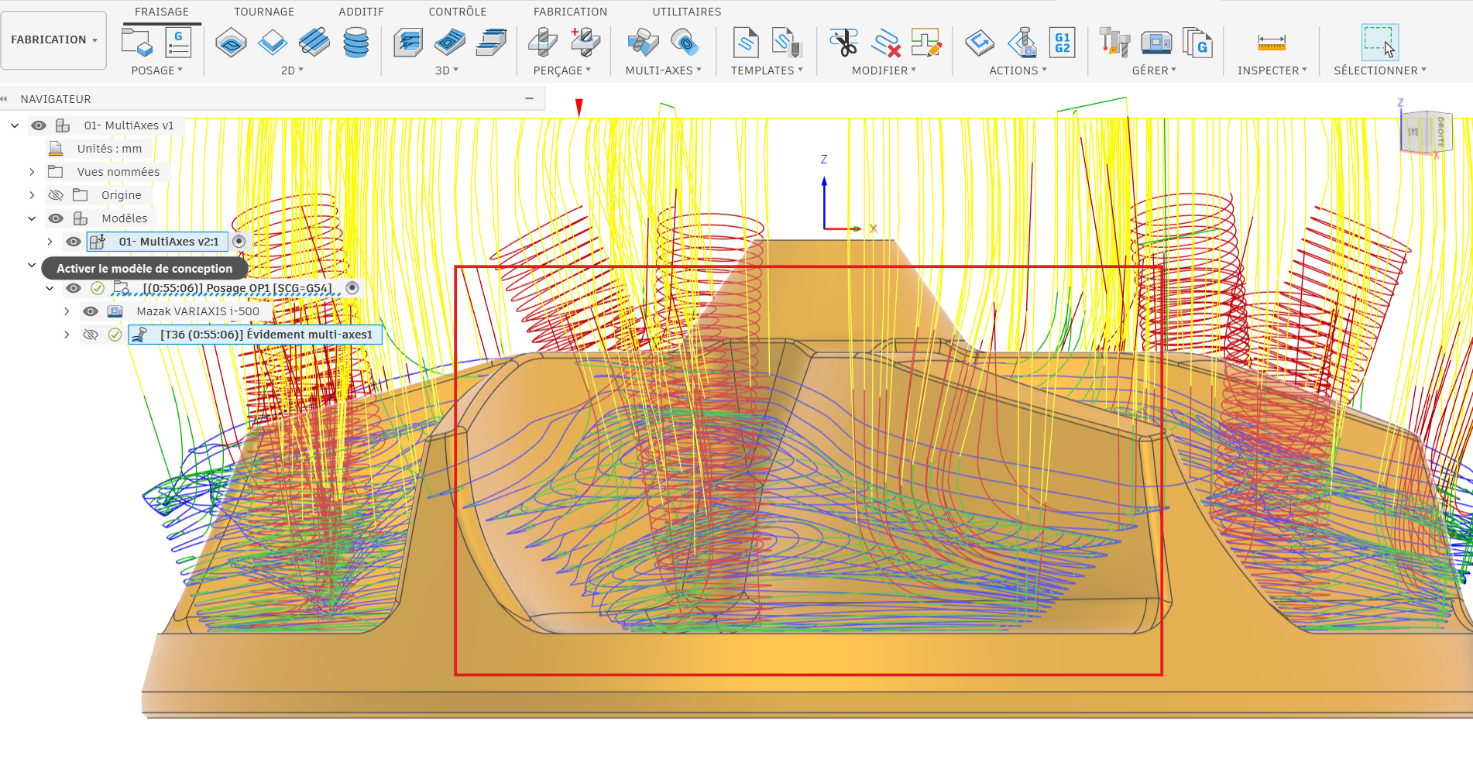1473x759 pixels.
Task: Select the 2D adaptive clearing icon
Action: click(233, 42)
